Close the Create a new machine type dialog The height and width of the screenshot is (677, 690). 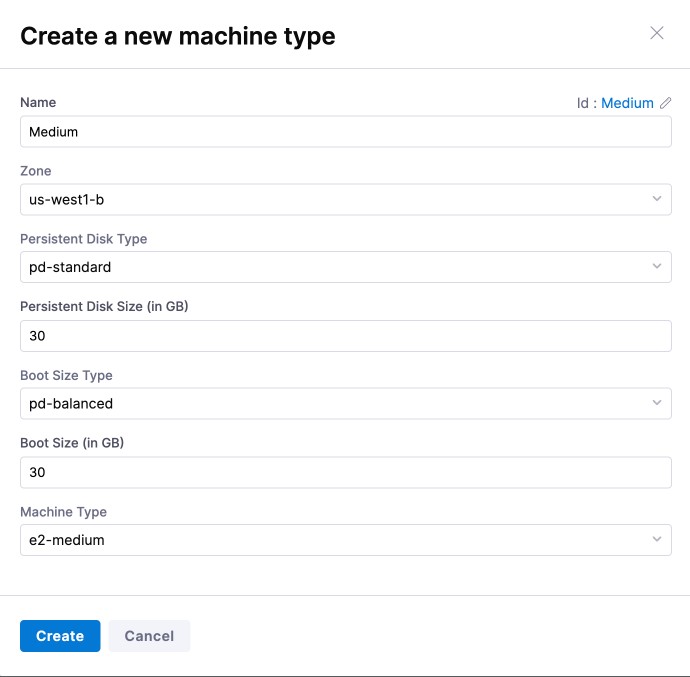coord(657,33)
